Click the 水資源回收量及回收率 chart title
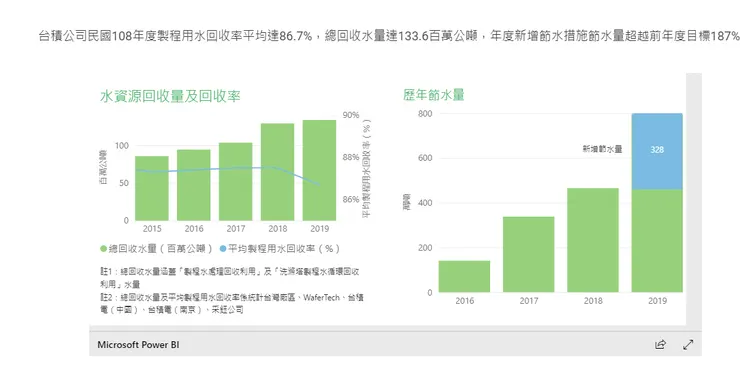Image resolution: width=740 pixels, height=372 pixels. tap(170, 96)
